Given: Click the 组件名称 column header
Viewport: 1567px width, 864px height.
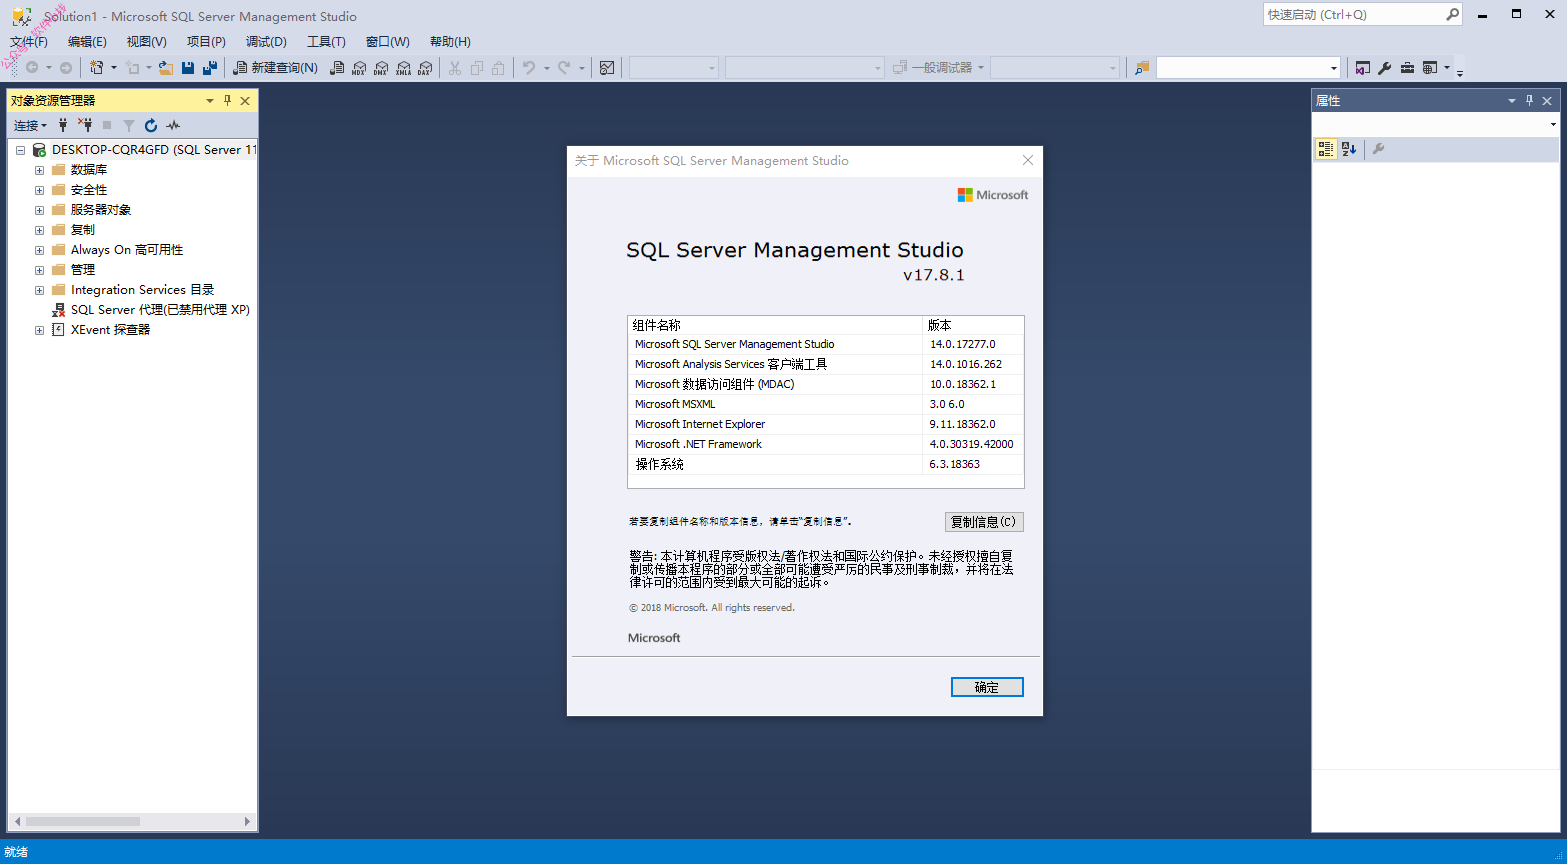Looking at the screenshot, I should pyautogui.click(x=775, y=325).
